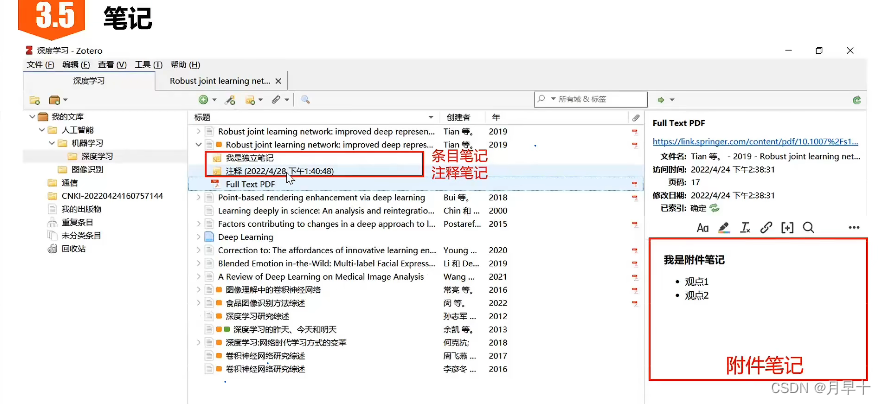Click the 观点1 bullet text in note
The height and width of the screenshot is (404, 886).
697,281
